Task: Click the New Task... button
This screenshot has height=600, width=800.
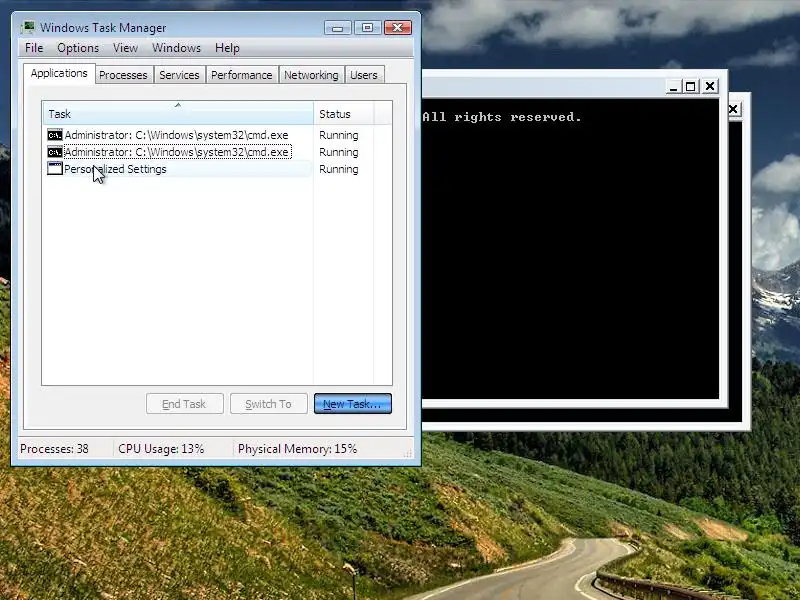Action: [x=353, y=404]
